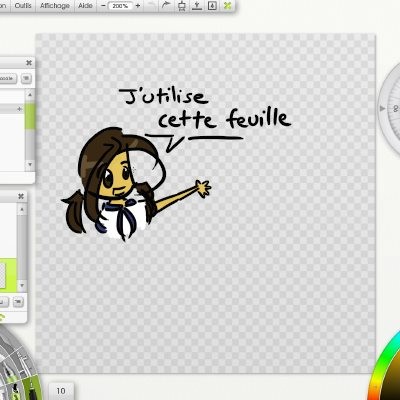Click the green fullscreen arrows icon

click(227, 6)
